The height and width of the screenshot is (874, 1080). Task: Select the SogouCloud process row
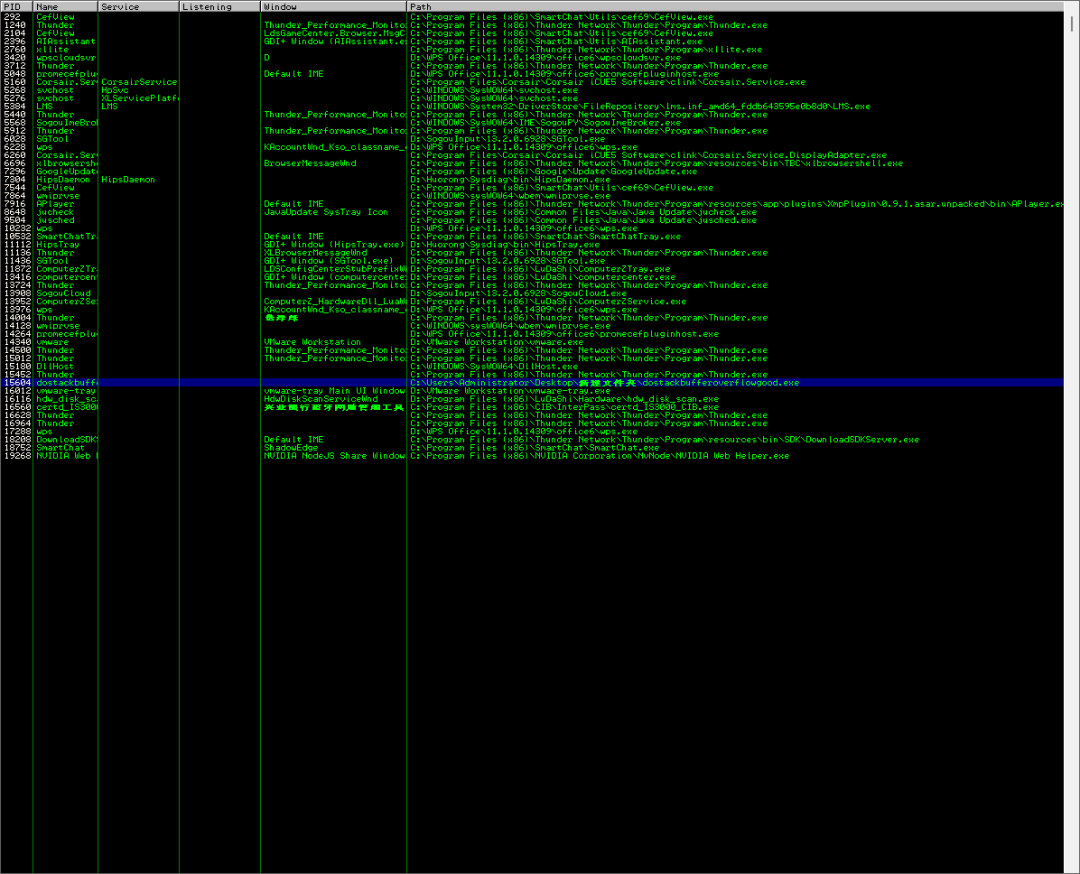[x=532, y=293]
